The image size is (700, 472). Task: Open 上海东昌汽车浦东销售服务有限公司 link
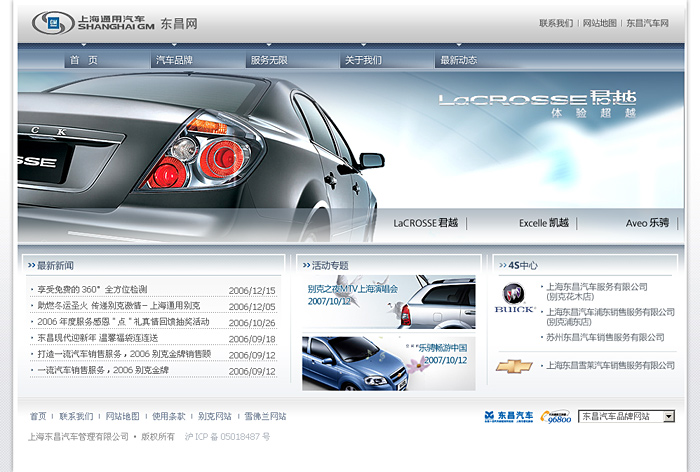[611, 317]
